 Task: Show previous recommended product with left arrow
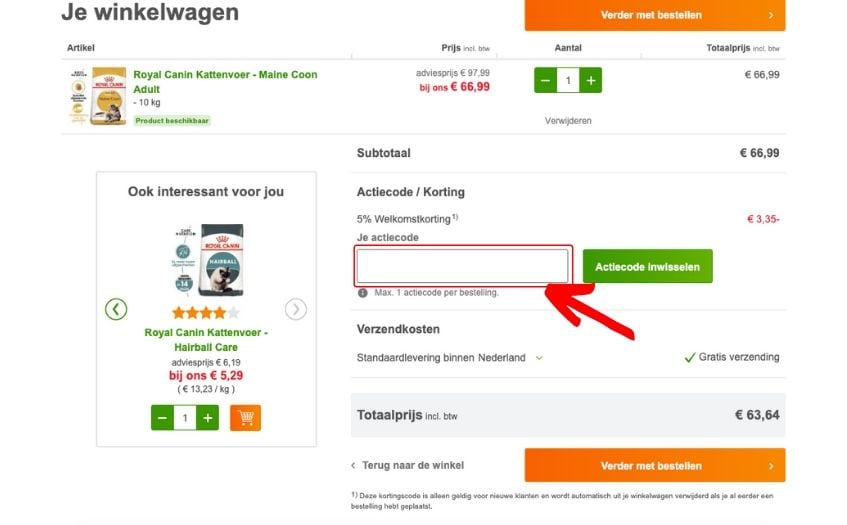click(x=116, y=309)
